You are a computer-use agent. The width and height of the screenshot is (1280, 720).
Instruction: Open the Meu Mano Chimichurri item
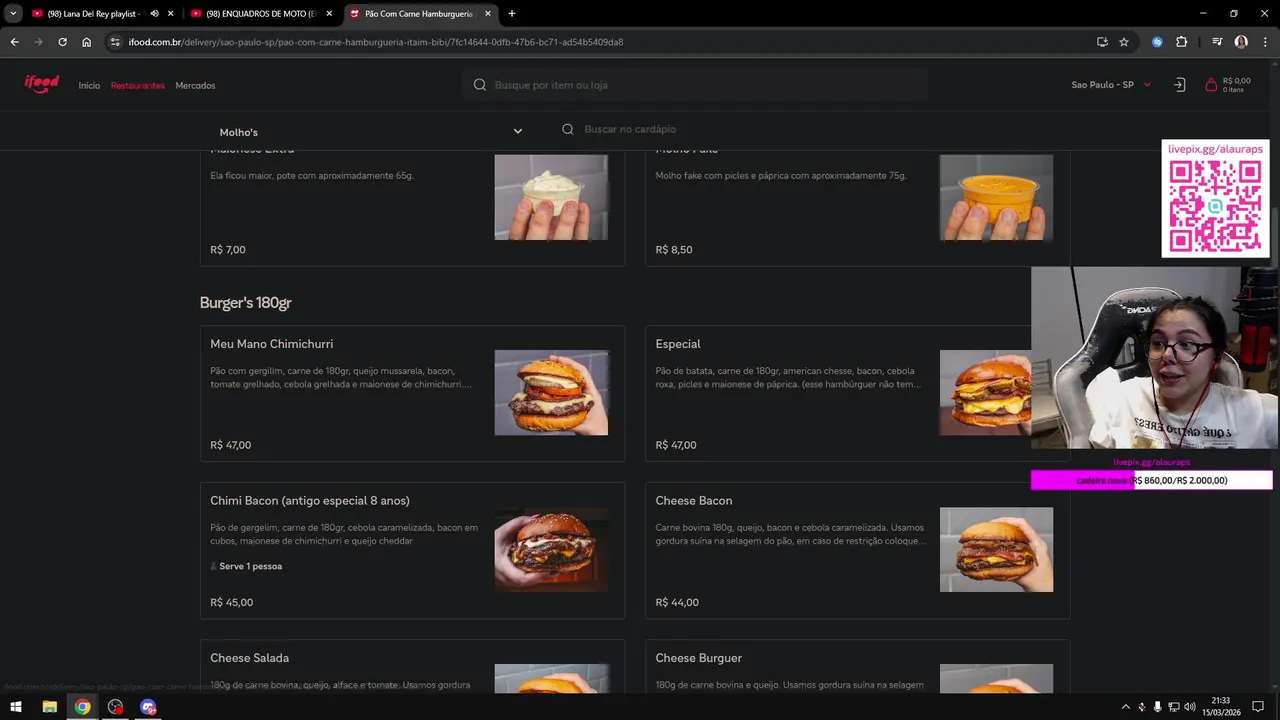click(x=412, y=393)
